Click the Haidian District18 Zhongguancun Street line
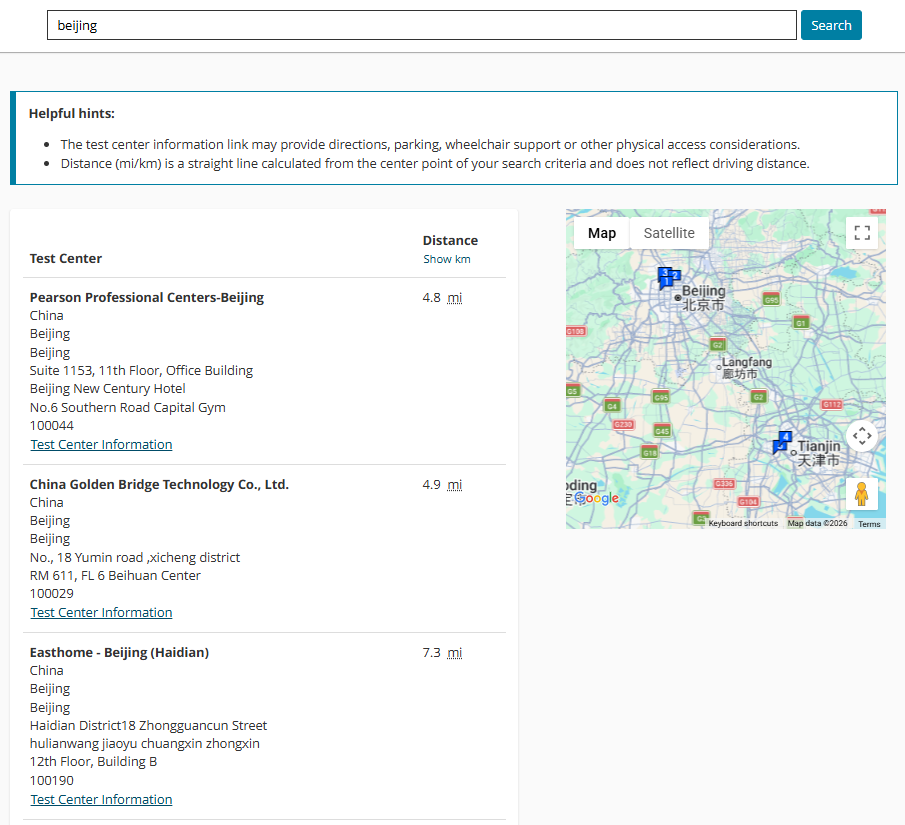905x825 pixels. click(148, 726)
